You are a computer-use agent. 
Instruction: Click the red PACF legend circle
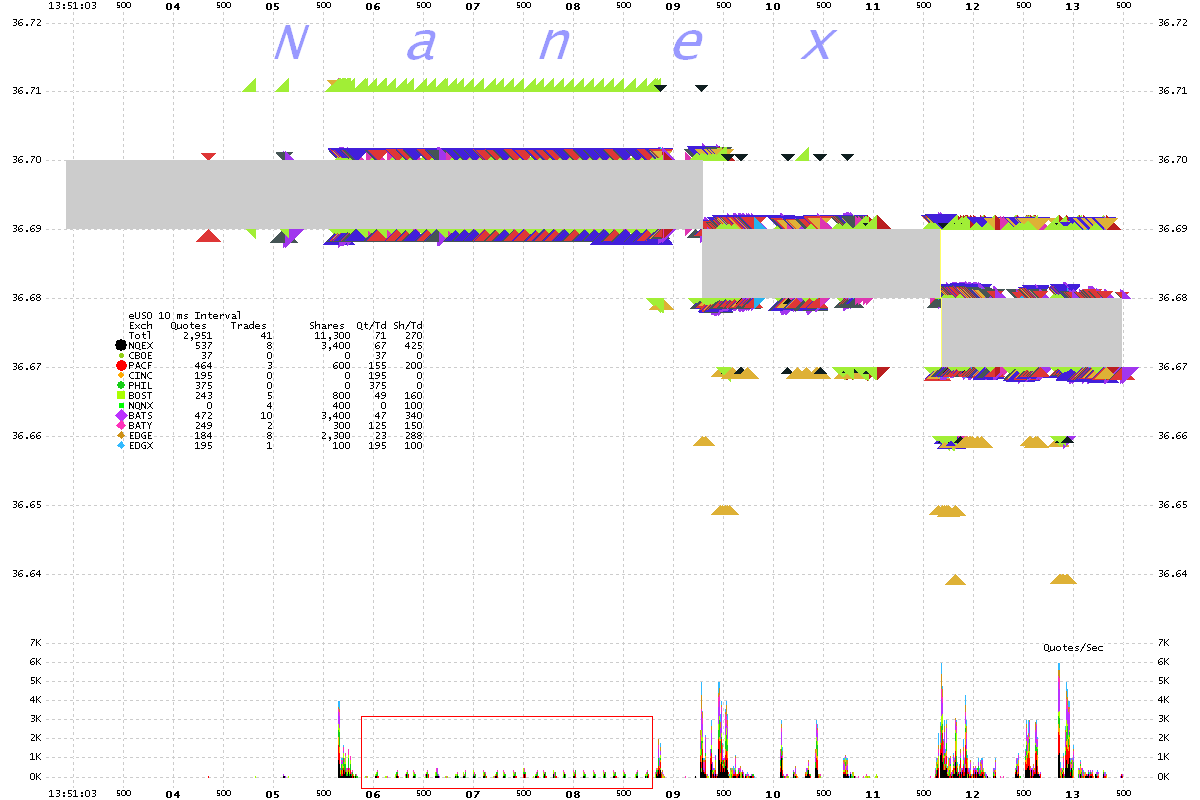pos(121,365)
